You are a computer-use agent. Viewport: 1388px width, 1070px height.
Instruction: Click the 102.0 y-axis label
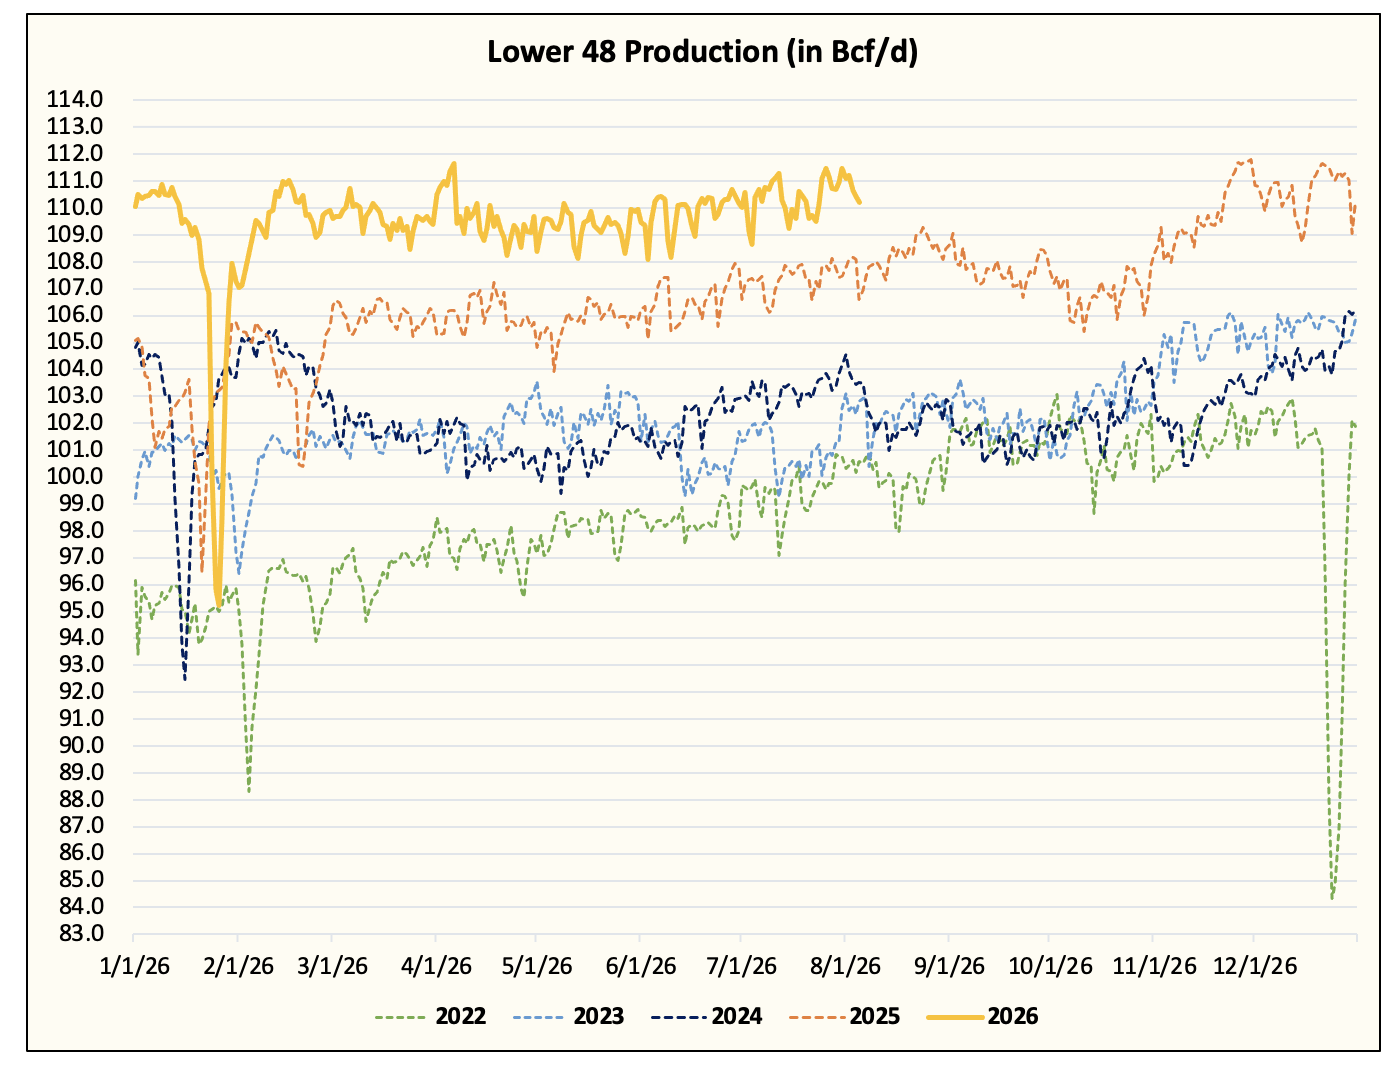(75, 422)
